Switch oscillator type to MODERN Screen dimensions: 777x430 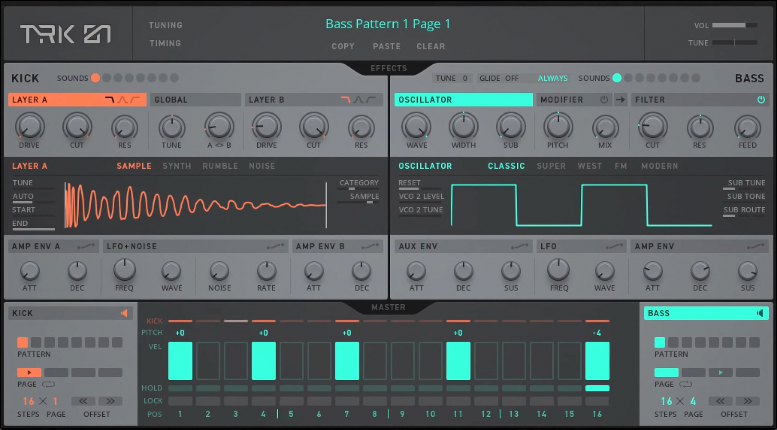[x=660, y=166]
